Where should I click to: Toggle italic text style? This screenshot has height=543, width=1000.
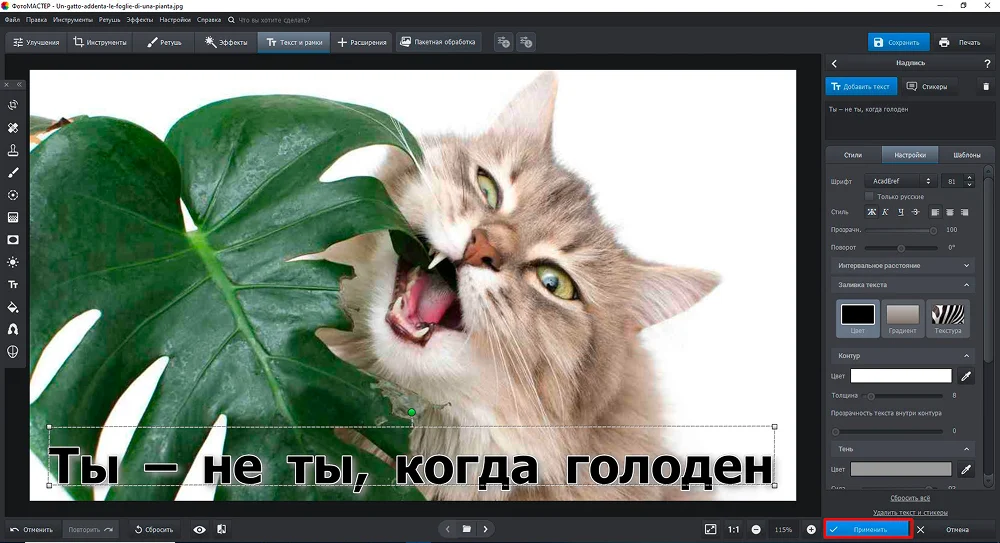885,212
